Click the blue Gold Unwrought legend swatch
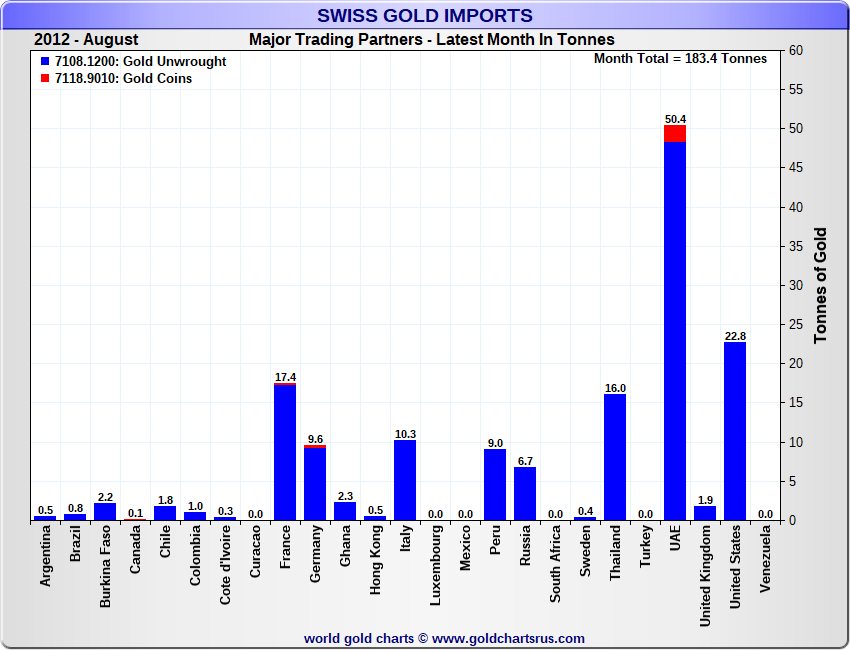 tap(45, 62)
